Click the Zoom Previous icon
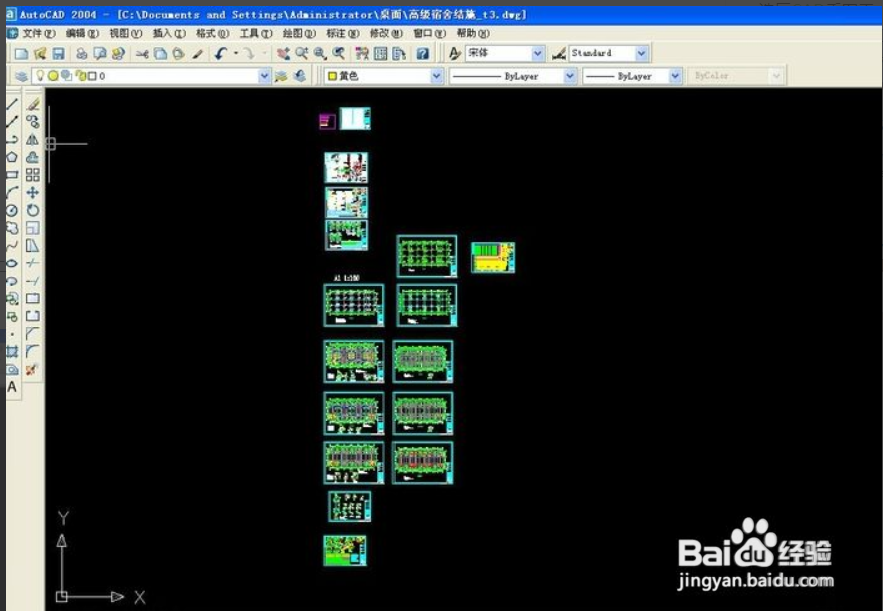This screenshot has width=883, height=611. (x=339, y=53)
